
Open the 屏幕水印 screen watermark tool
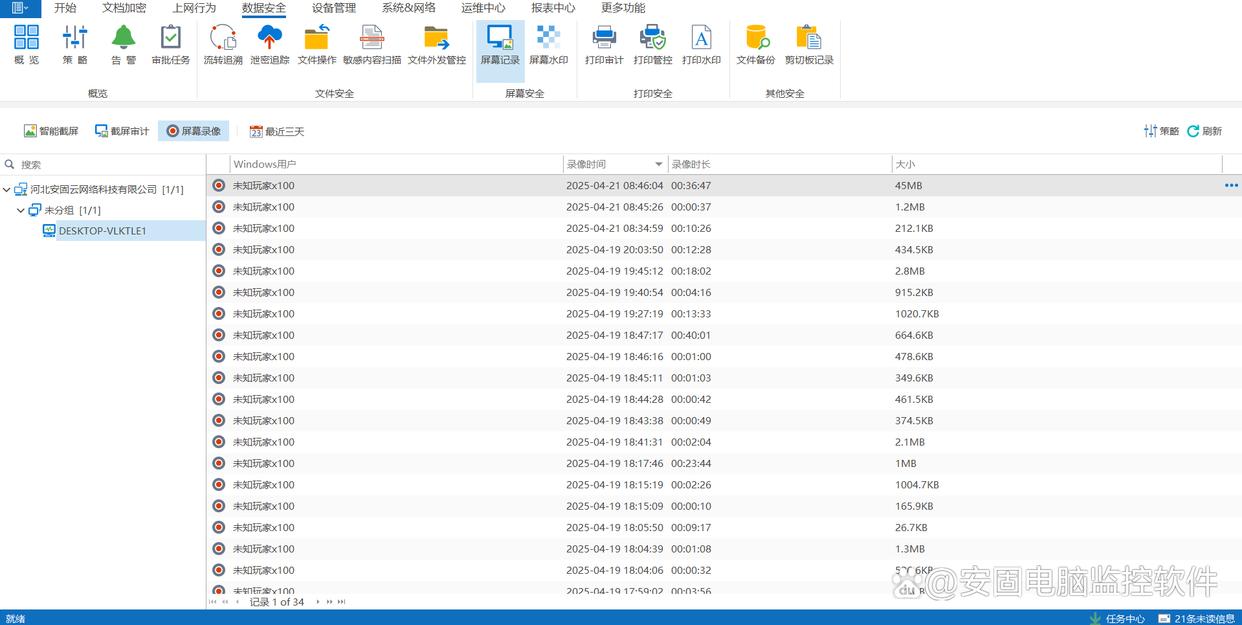point(548,46)
